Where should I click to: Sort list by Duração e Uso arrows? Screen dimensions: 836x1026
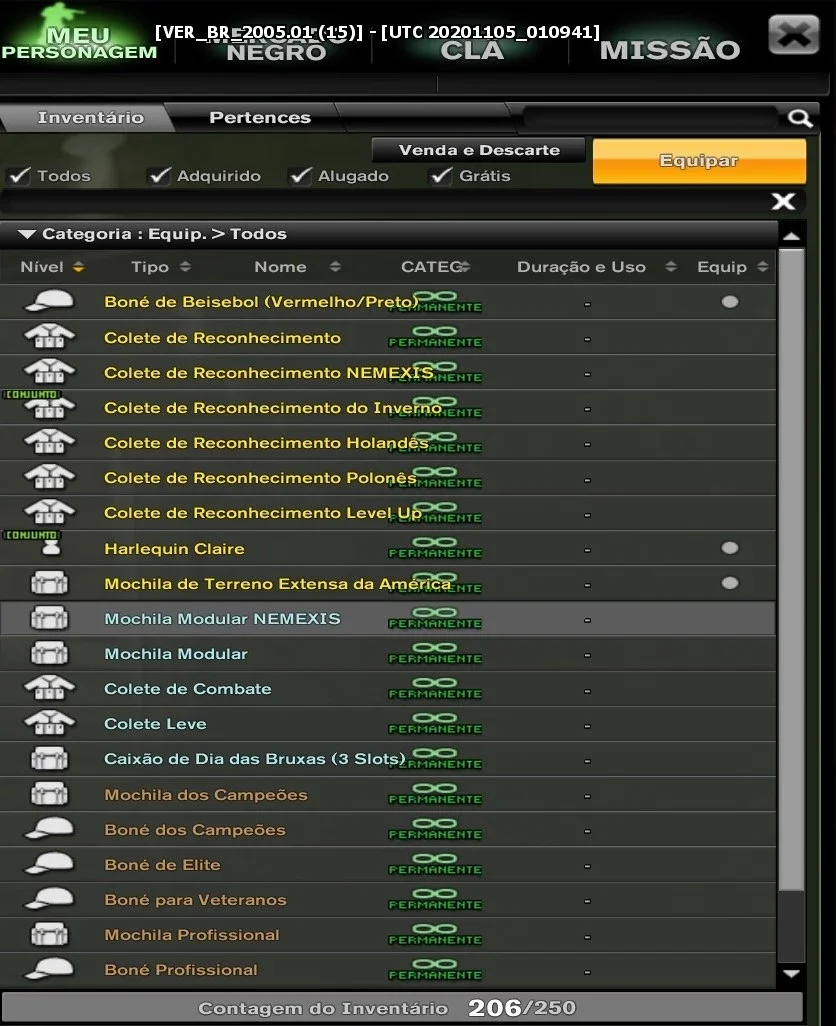(671, 267)
